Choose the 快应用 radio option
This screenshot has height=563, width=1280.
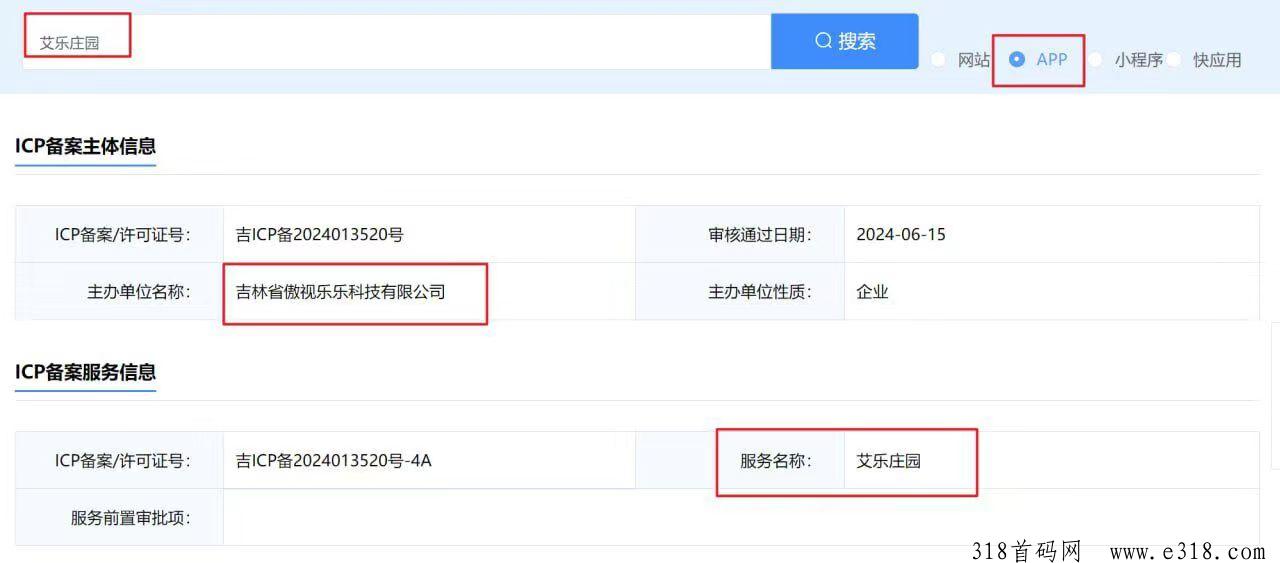click(x=1173, y=60)
